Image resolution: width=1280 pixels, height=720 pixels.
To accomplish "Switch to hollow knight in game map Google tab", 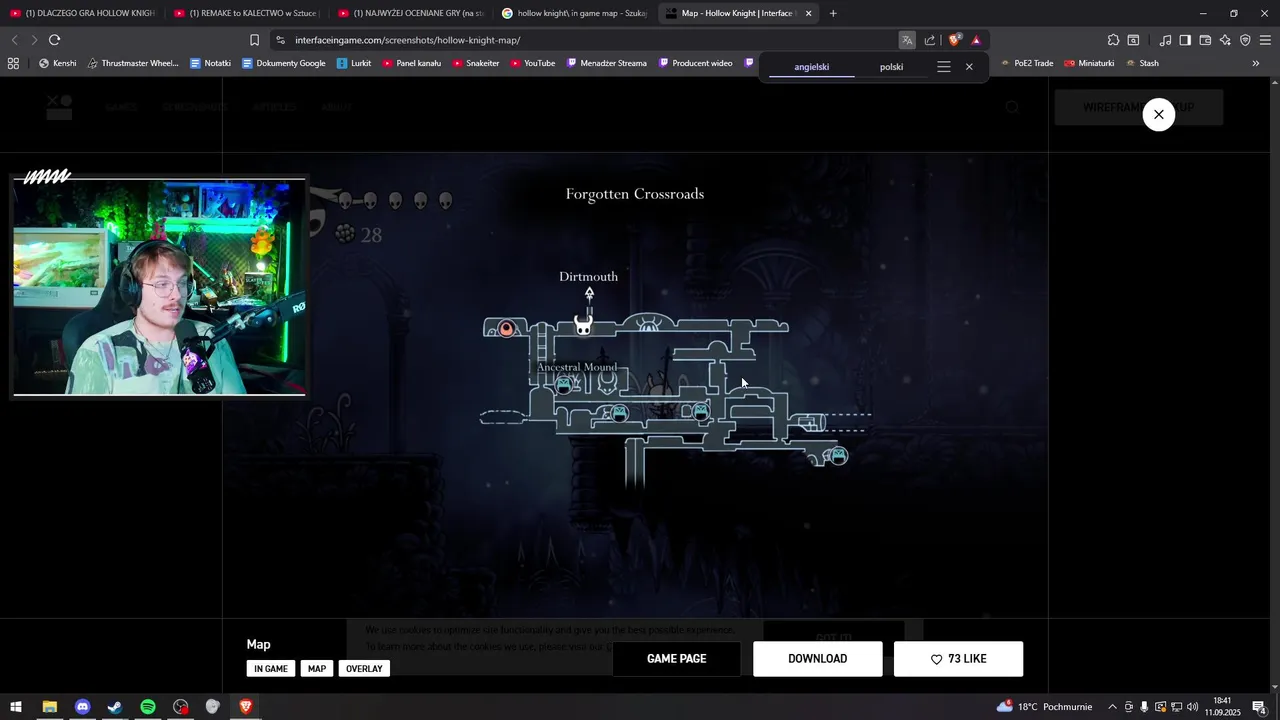I will point(575,13).
